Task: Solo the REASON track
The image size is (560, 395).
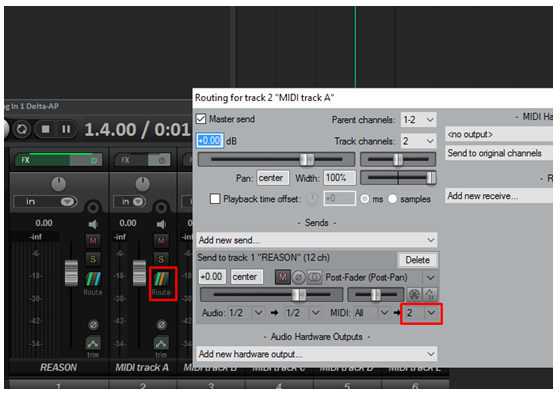Action: (93, 259)
